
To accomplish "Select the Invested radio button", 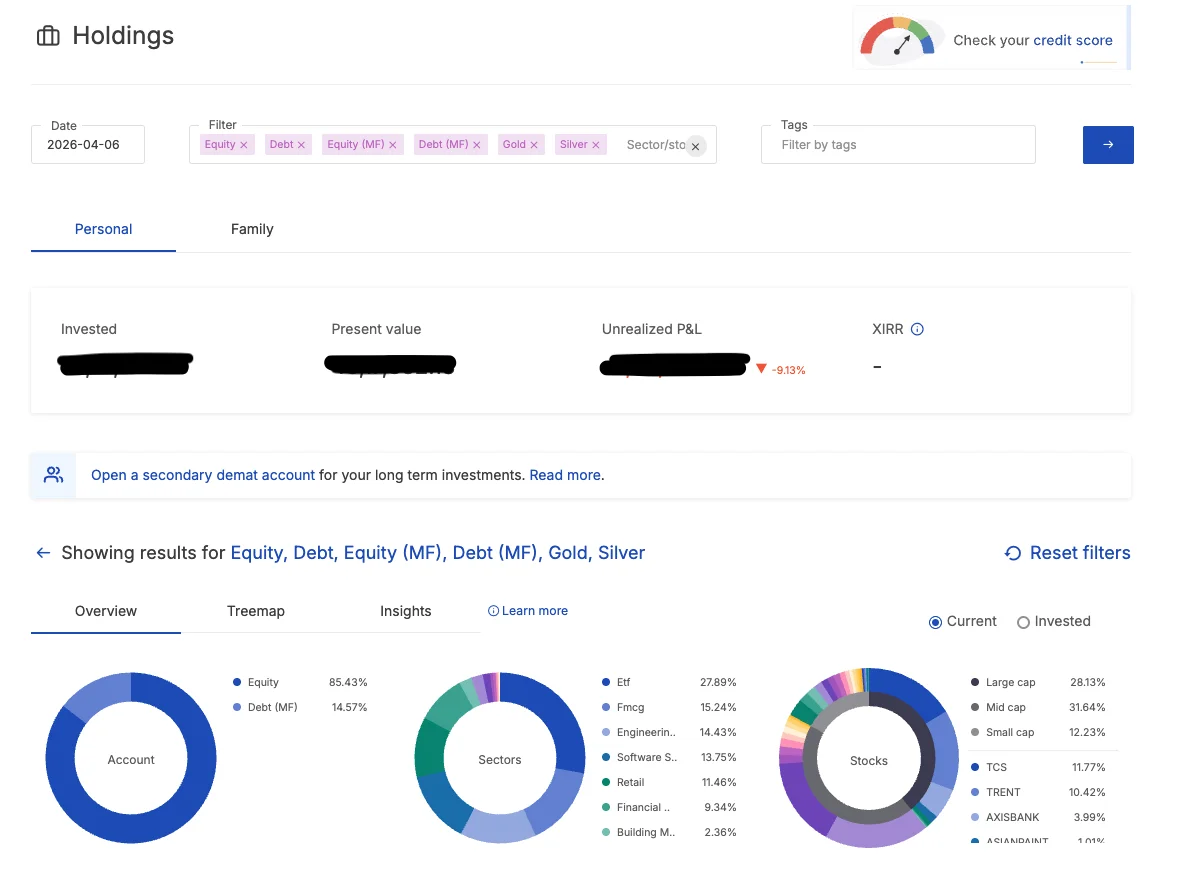I will (1023, 622).
